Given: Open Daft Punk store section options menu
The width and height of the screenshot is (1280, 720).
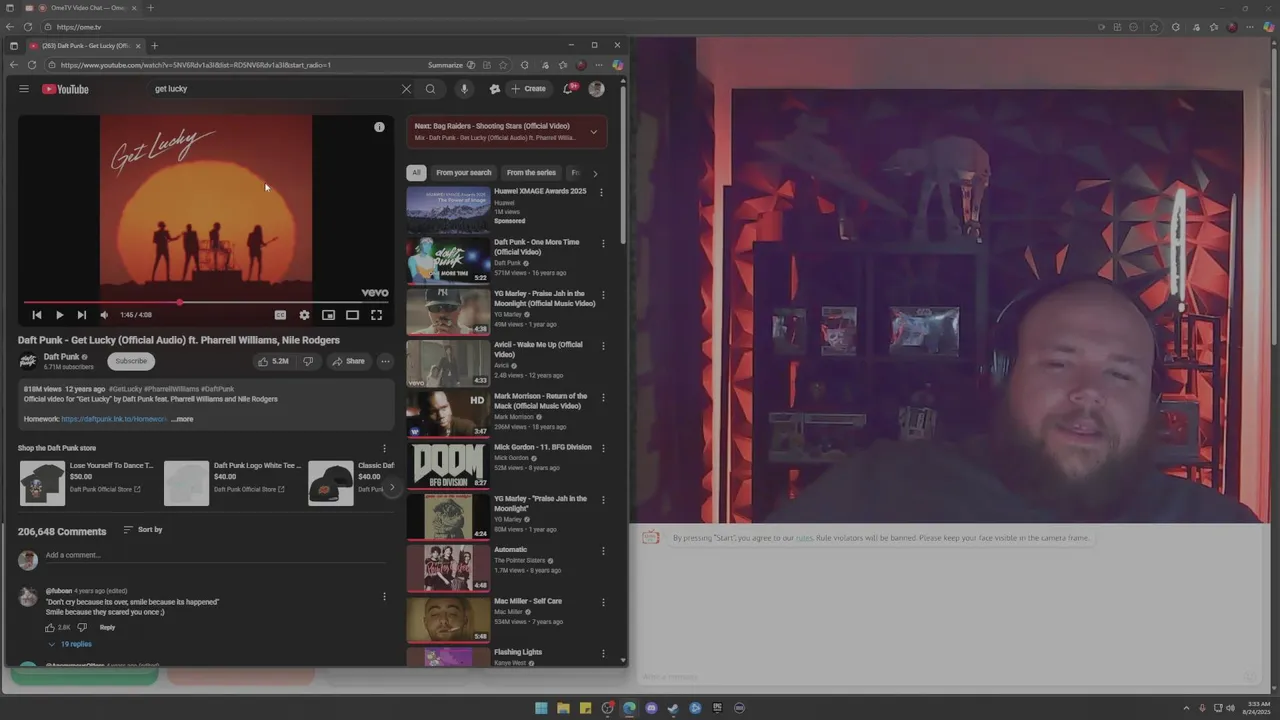Looking at the screenshot, I should (384, 448).
